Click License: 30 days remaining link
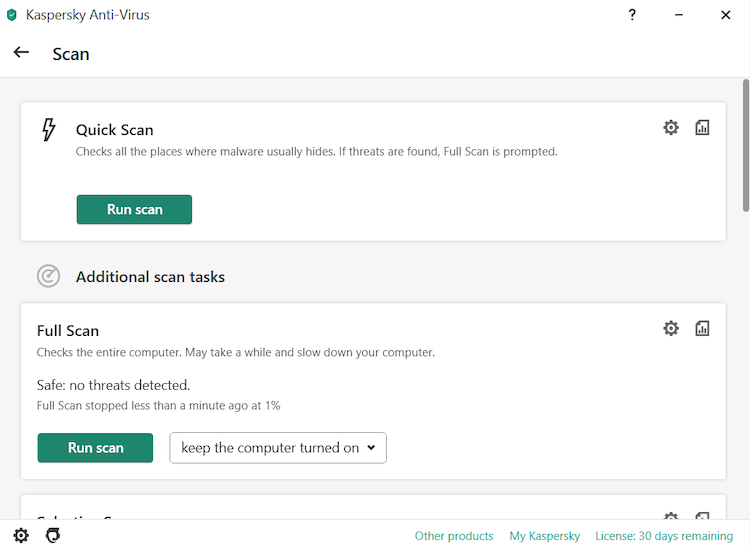 coord(664,536)
